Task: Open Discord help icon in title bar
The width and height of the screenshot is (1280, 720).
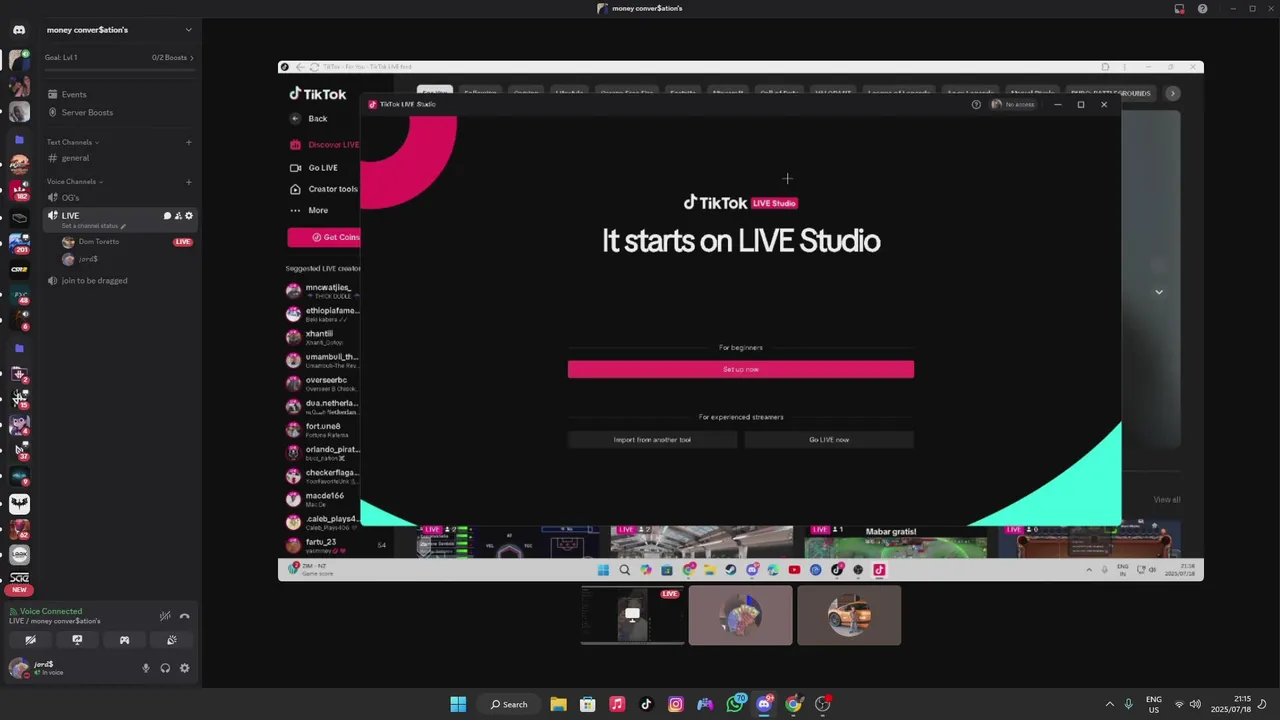Action: 1202,9
